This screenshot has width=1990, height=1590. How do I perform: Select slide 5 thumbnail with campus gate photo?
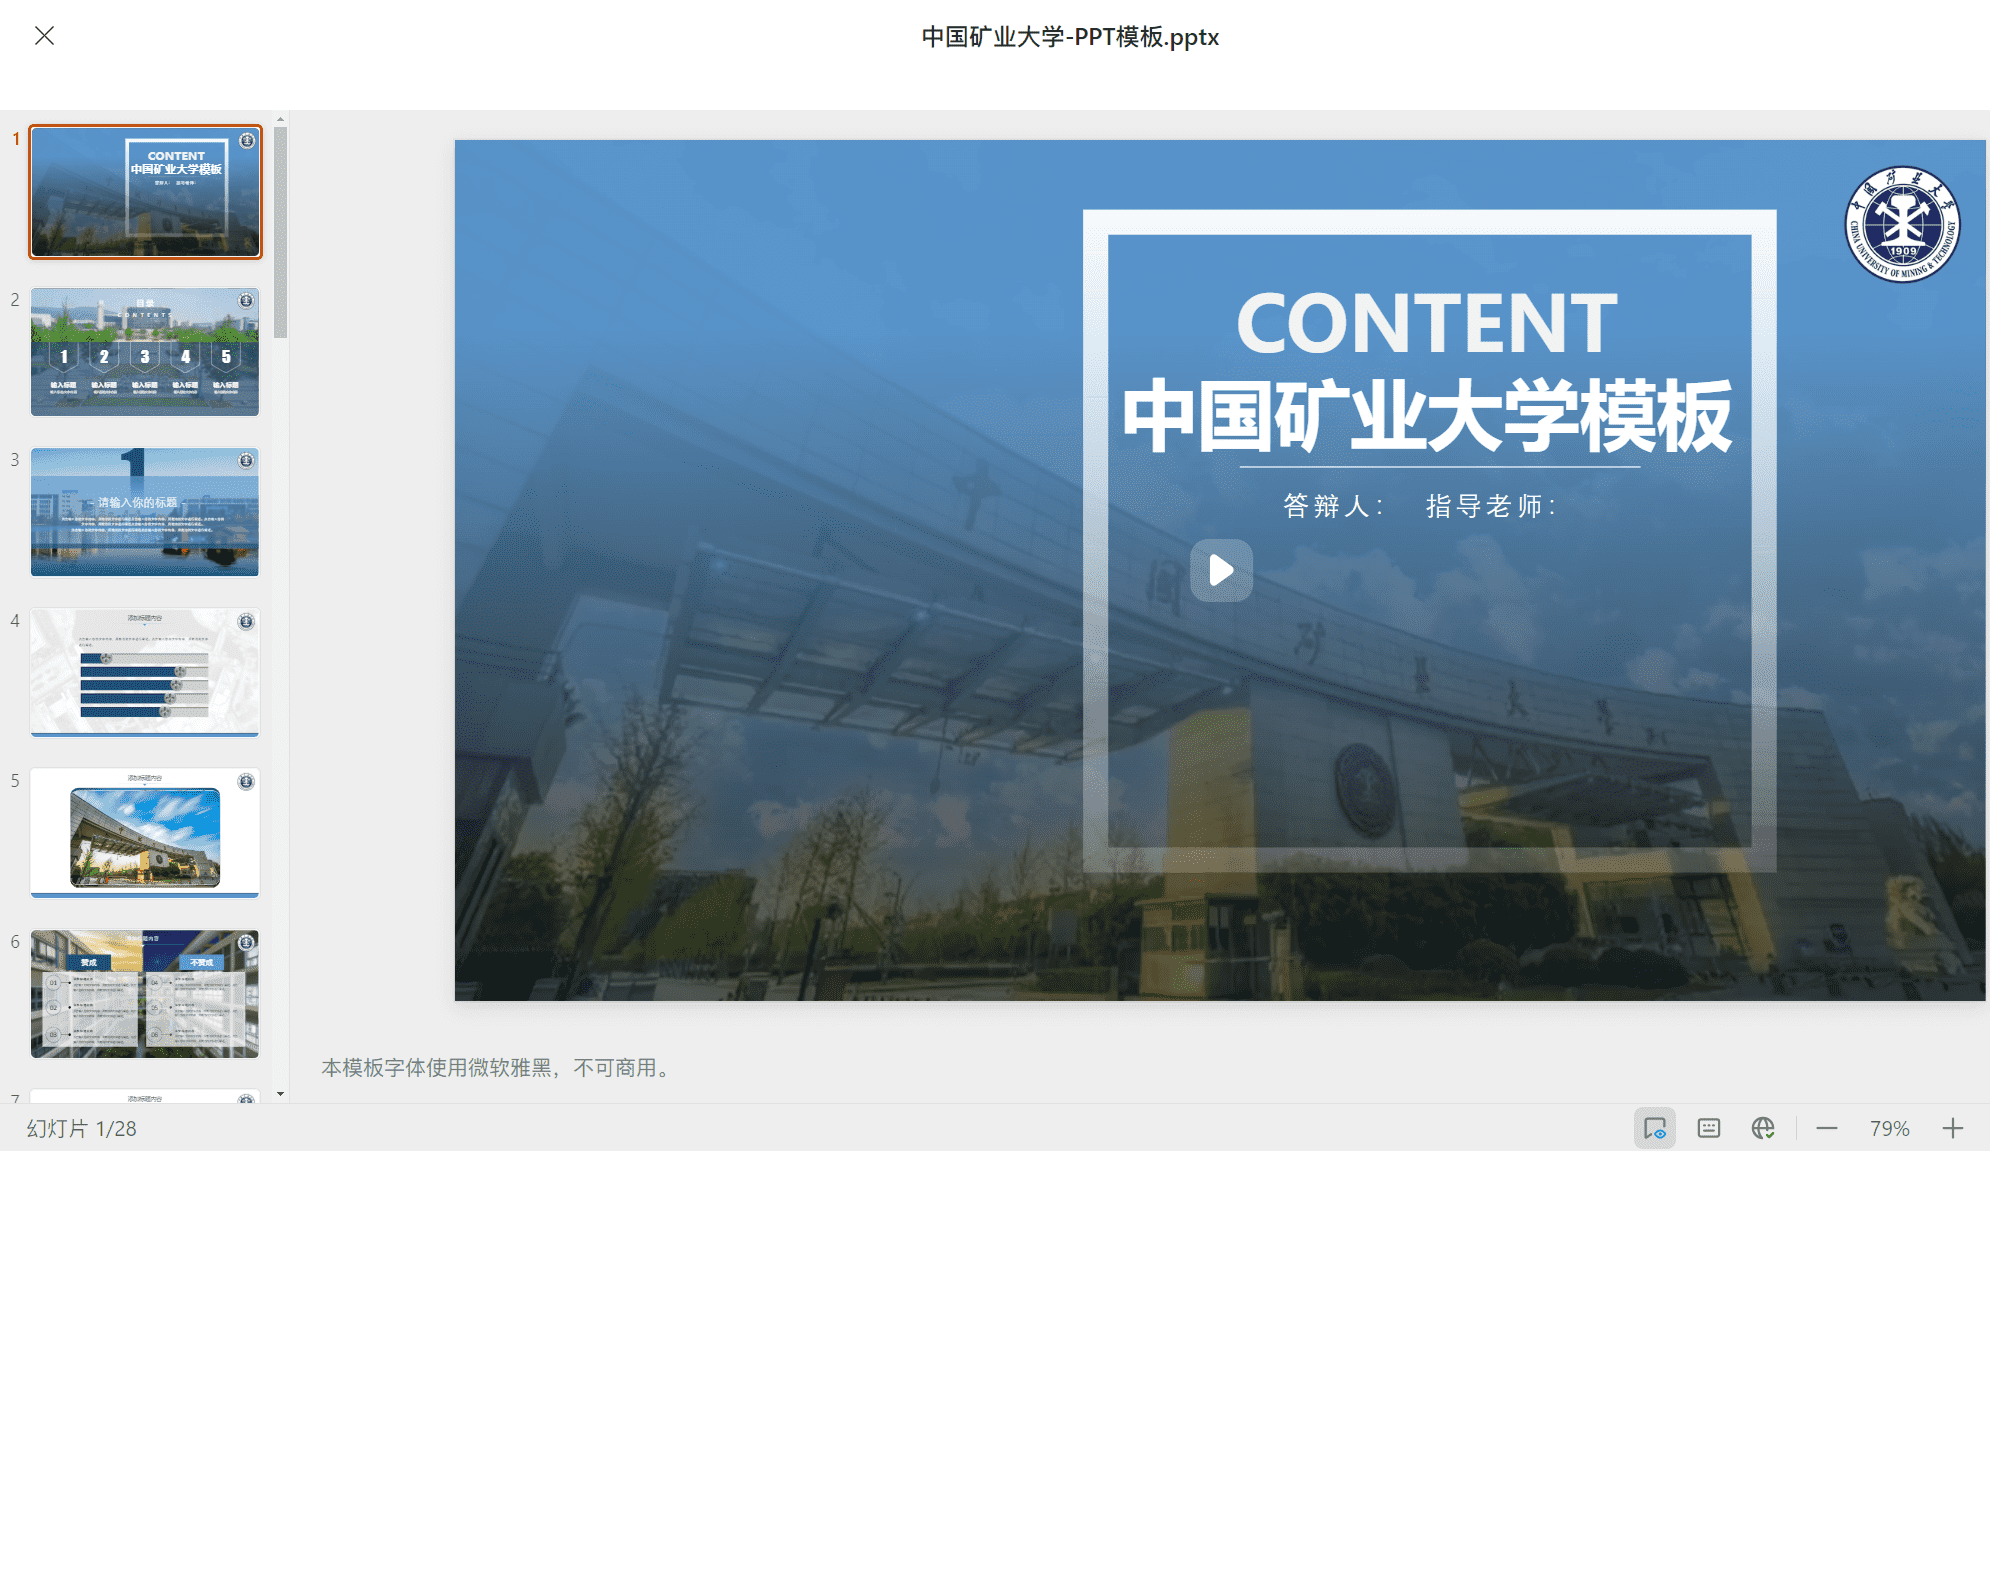click(x=145, y=833)
